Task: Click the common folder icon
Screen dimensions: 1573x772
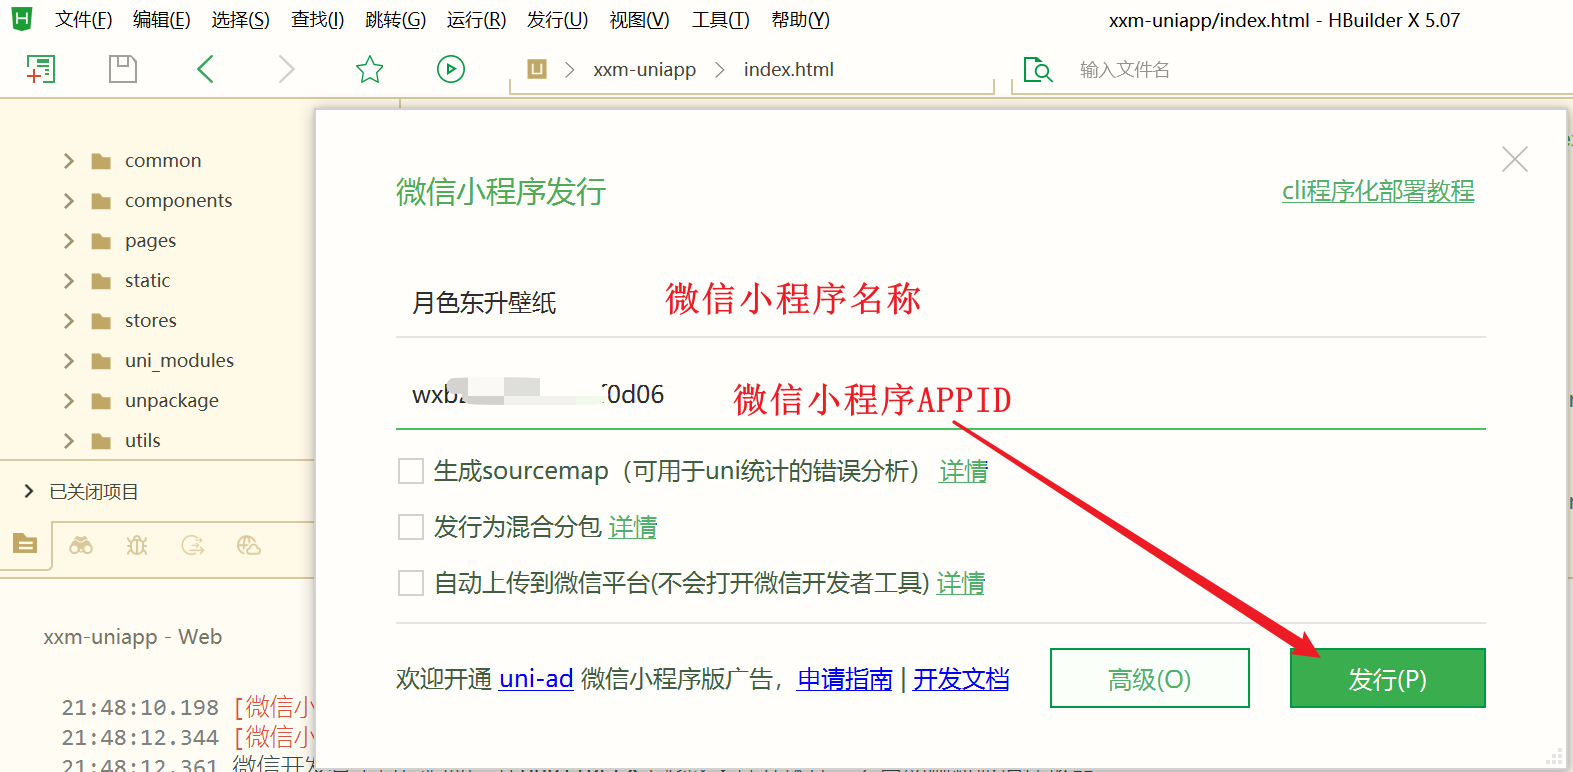Action: click(101, 161)
